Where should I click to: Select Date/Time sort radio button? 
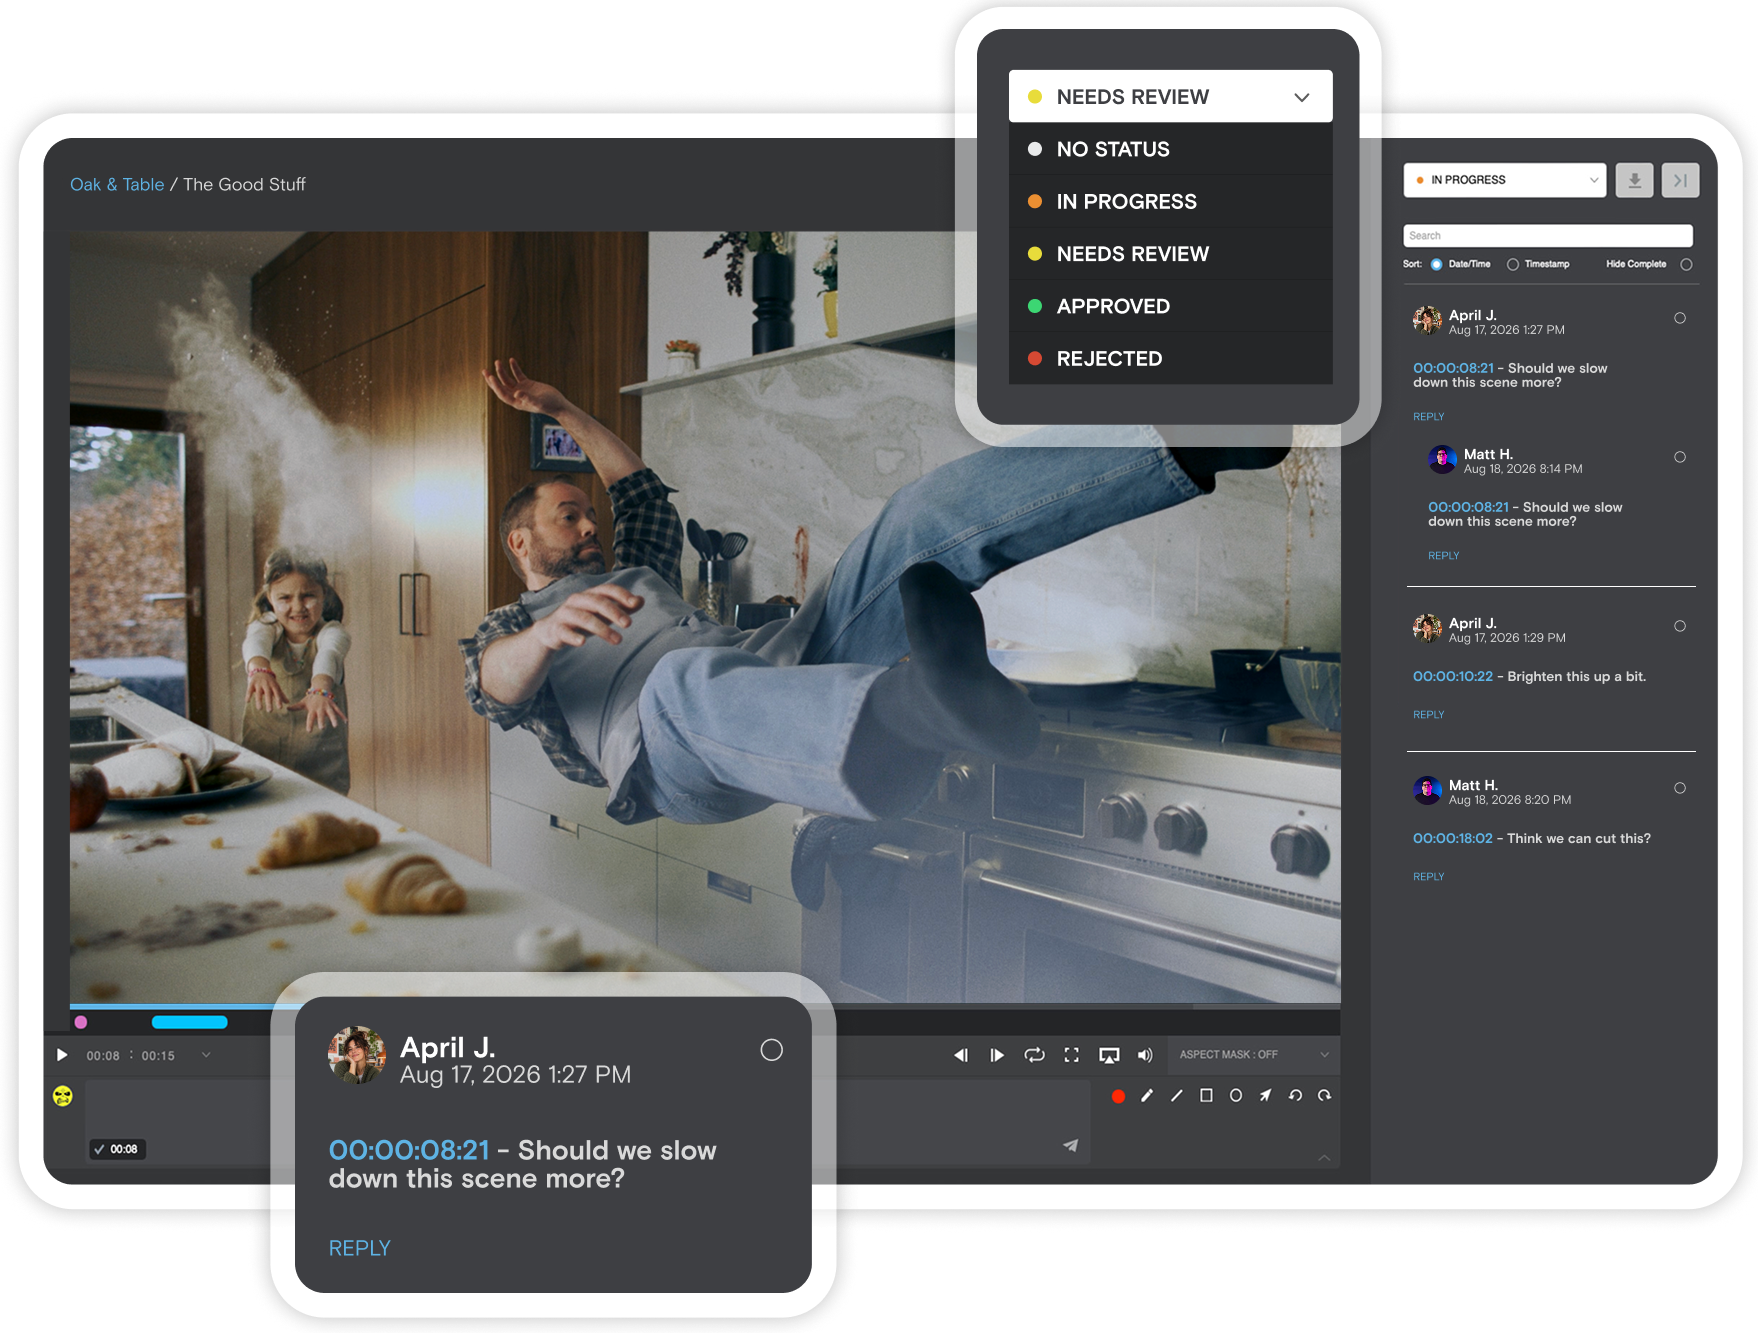coord(1437,265)
